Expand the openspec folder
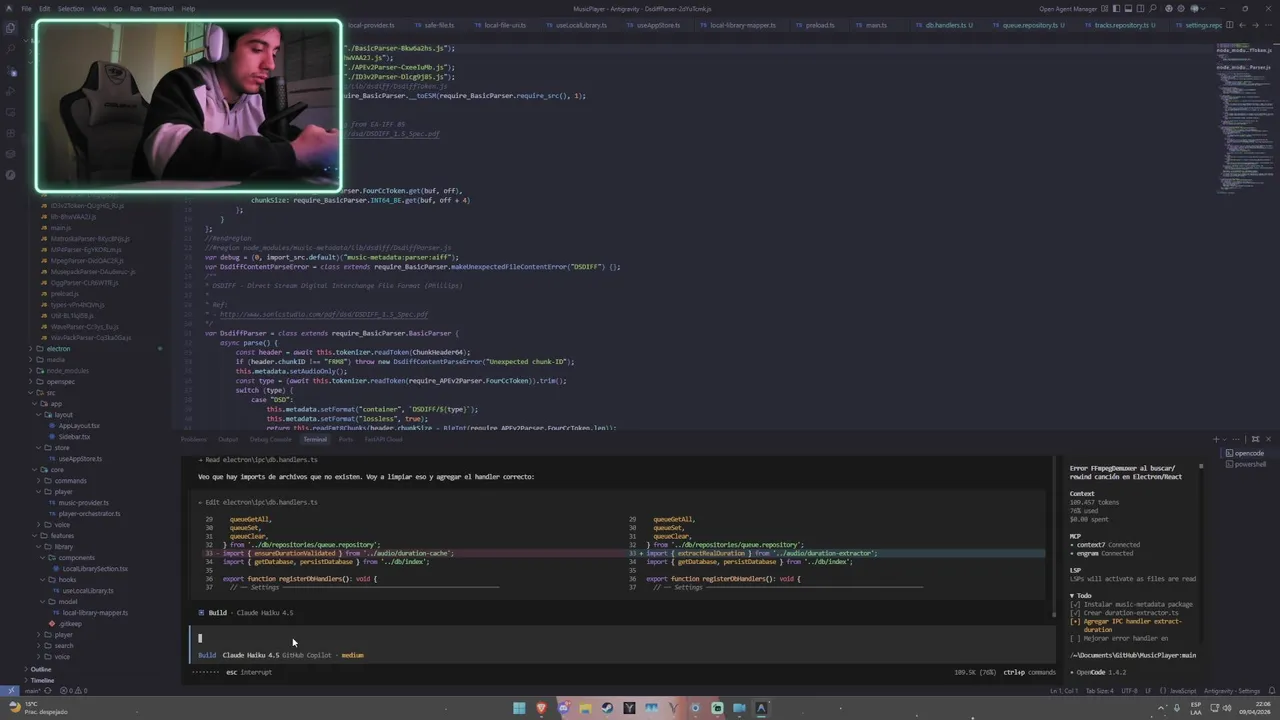Viewport: 1280px width, 720px height. 60,381
